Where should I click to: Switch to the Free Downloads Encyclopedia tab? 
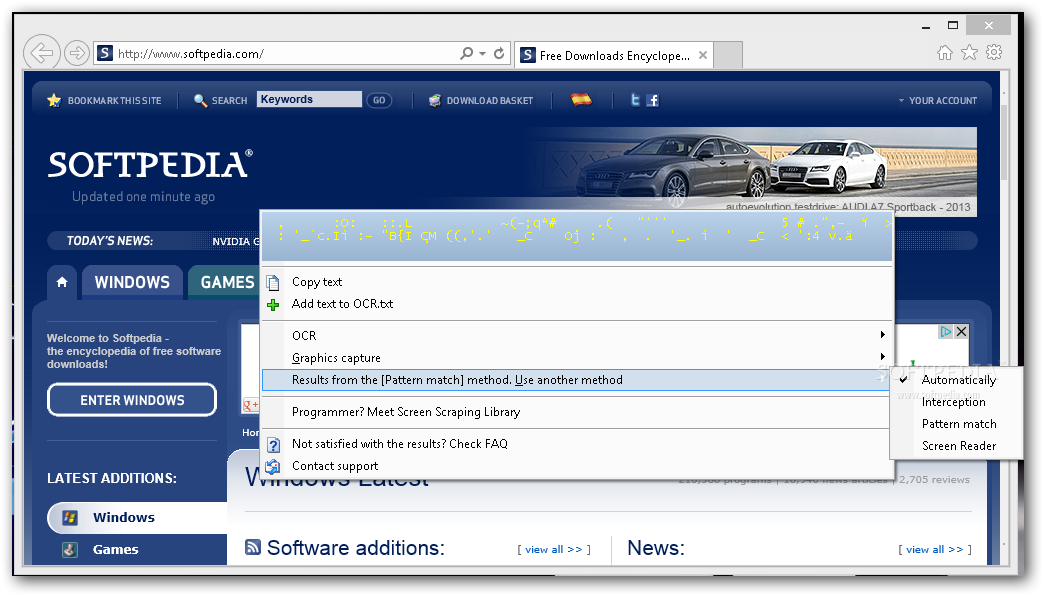[614, 55]
